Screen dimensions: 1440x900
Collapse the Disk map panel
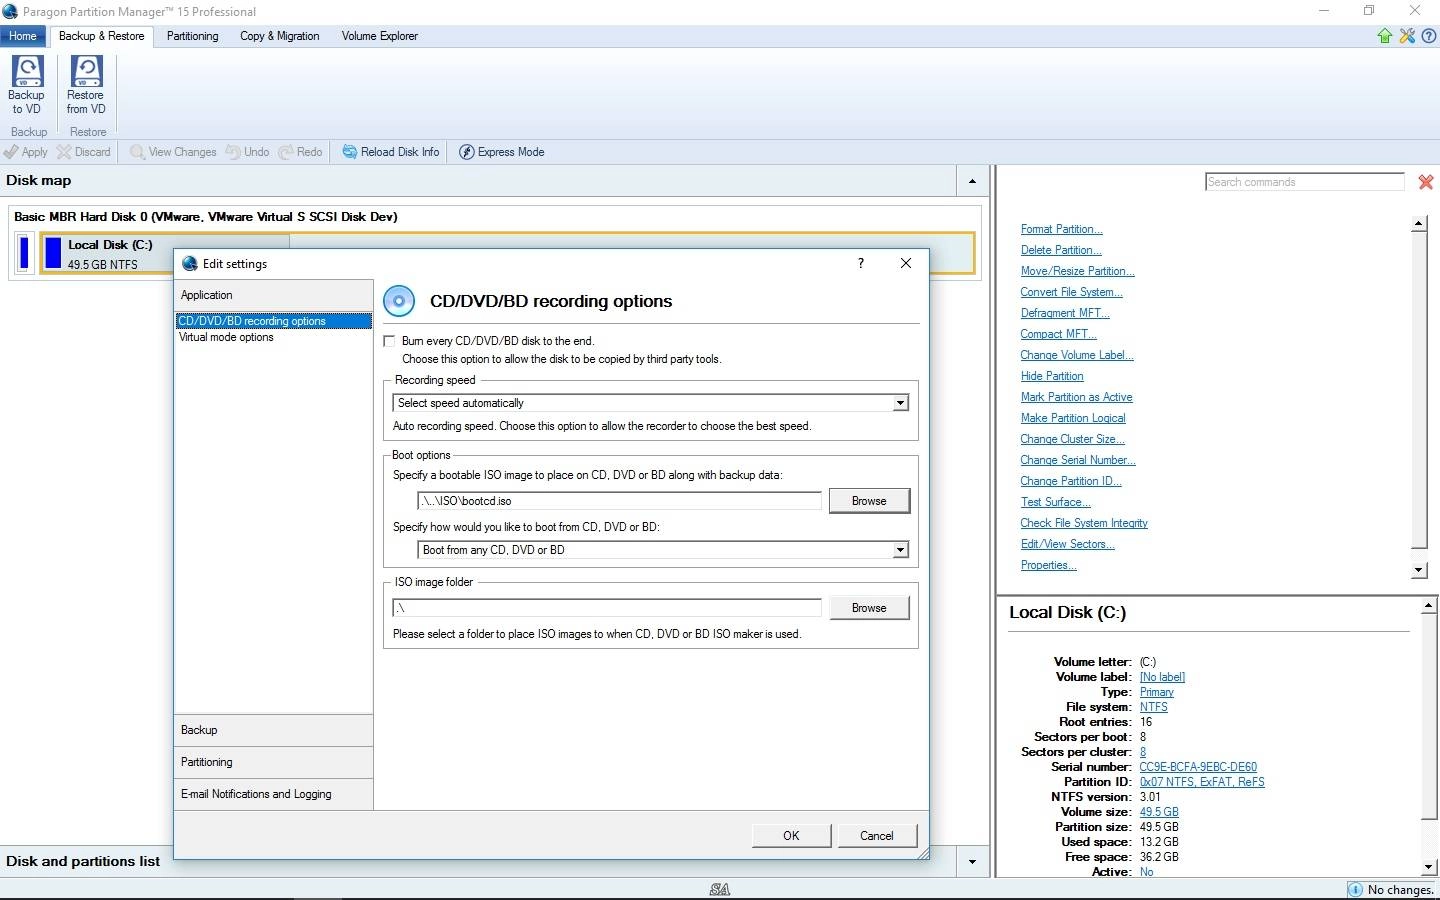coord(972,181)
